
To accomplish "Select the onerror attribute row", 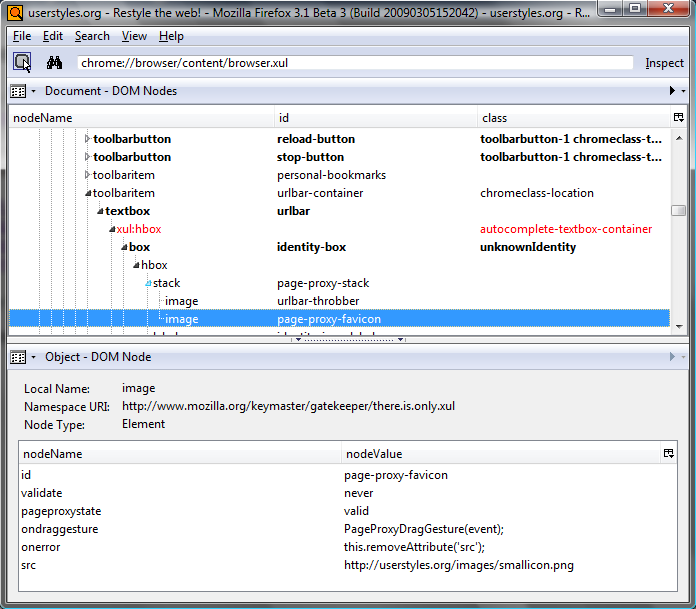I will (348, 547).
